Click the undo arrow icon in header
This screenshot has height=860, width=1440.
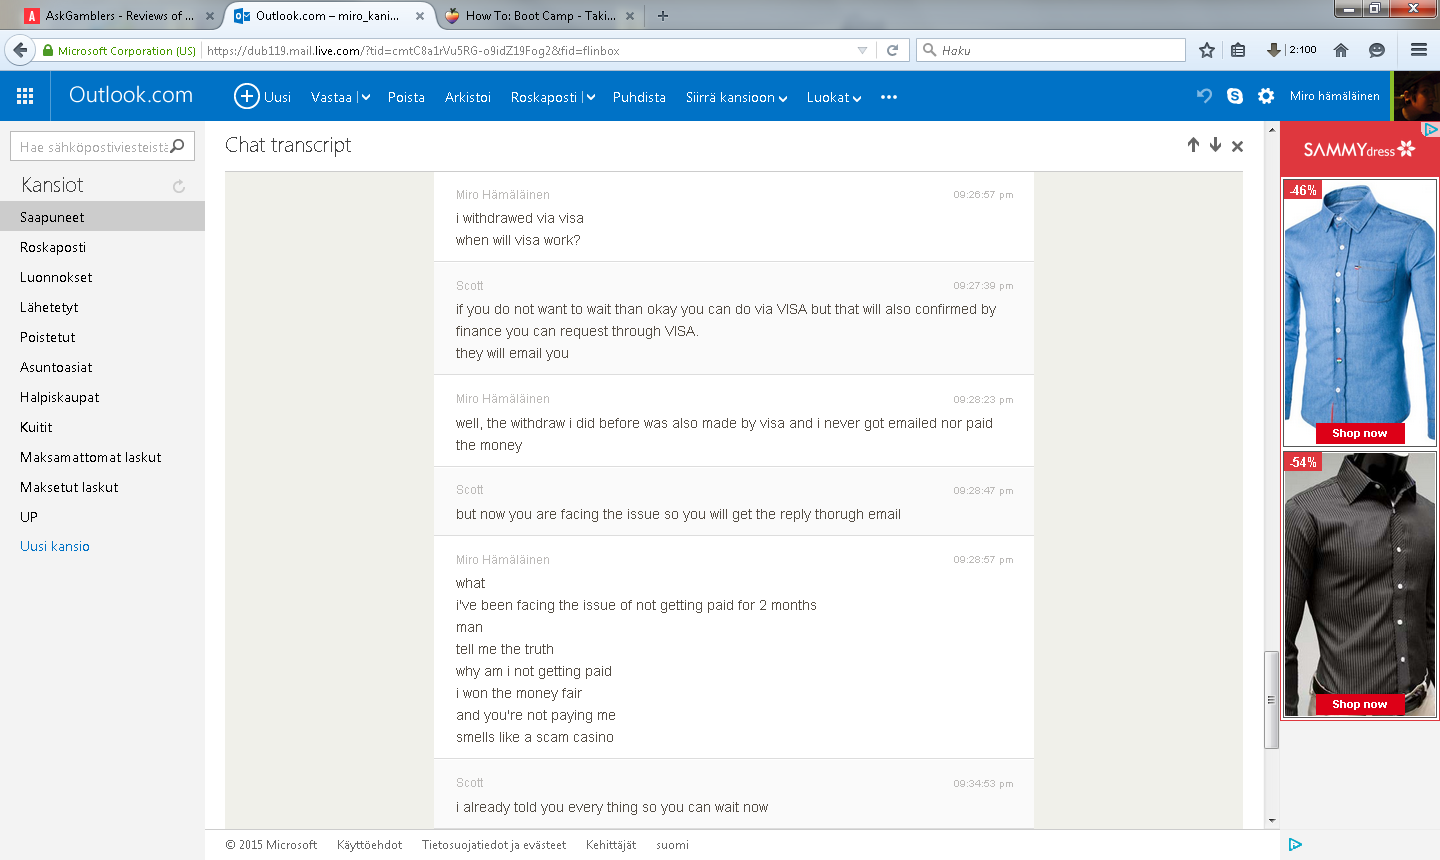(x=1204, y=96)
